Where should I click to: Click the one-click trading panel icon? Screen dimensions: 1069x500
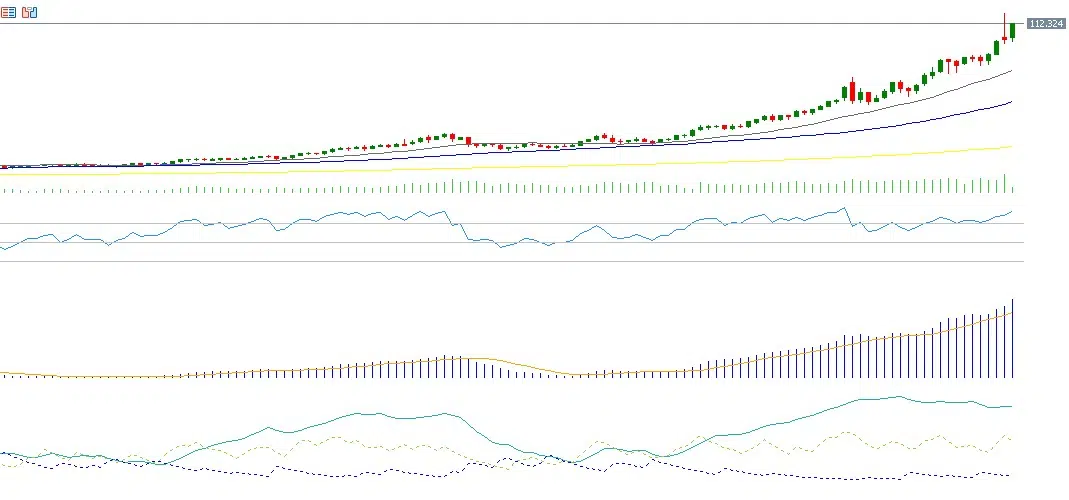29,13
